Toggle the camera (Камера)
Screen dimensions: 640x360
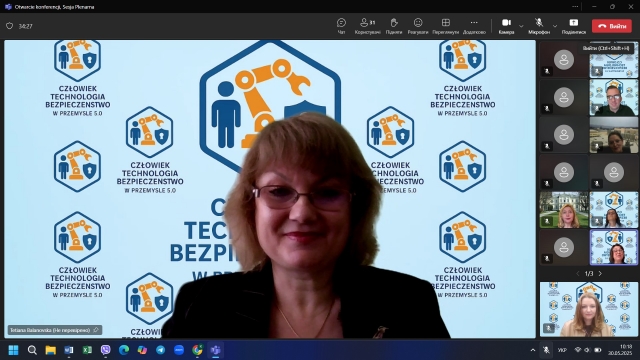(x=506, y=26)
